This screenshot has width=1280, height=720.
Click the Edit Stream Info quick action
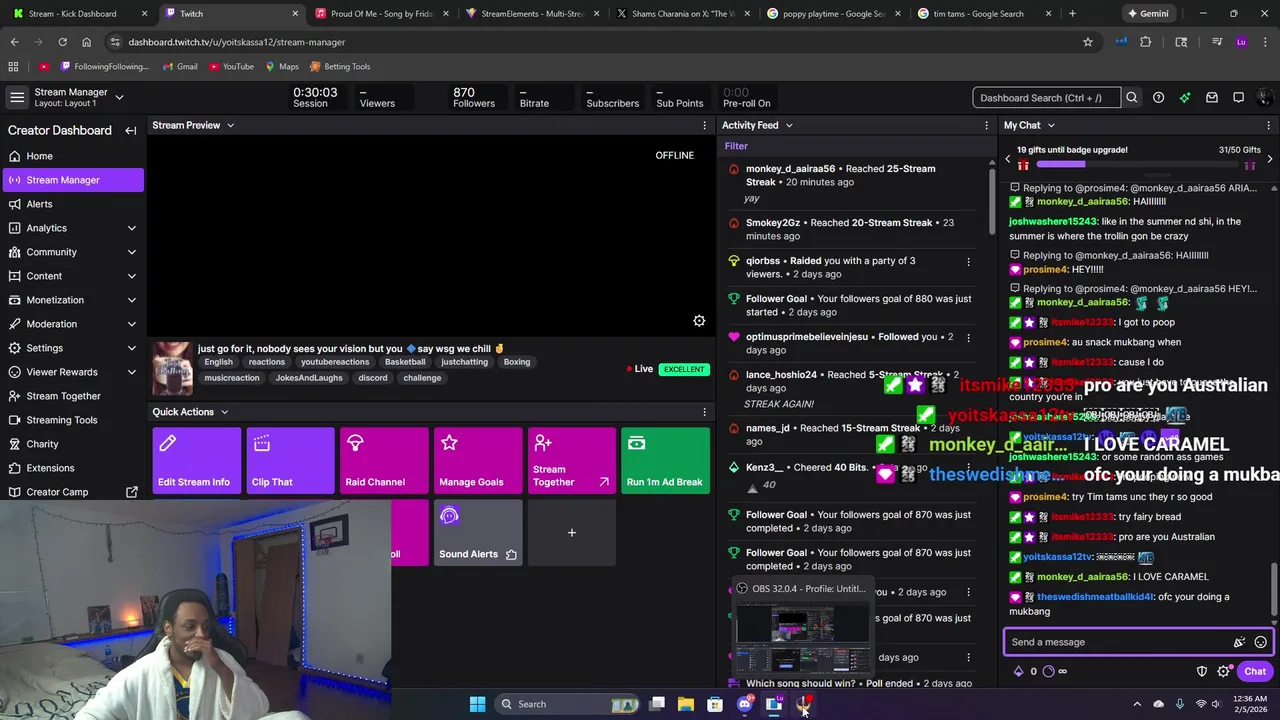click(197, 461)
